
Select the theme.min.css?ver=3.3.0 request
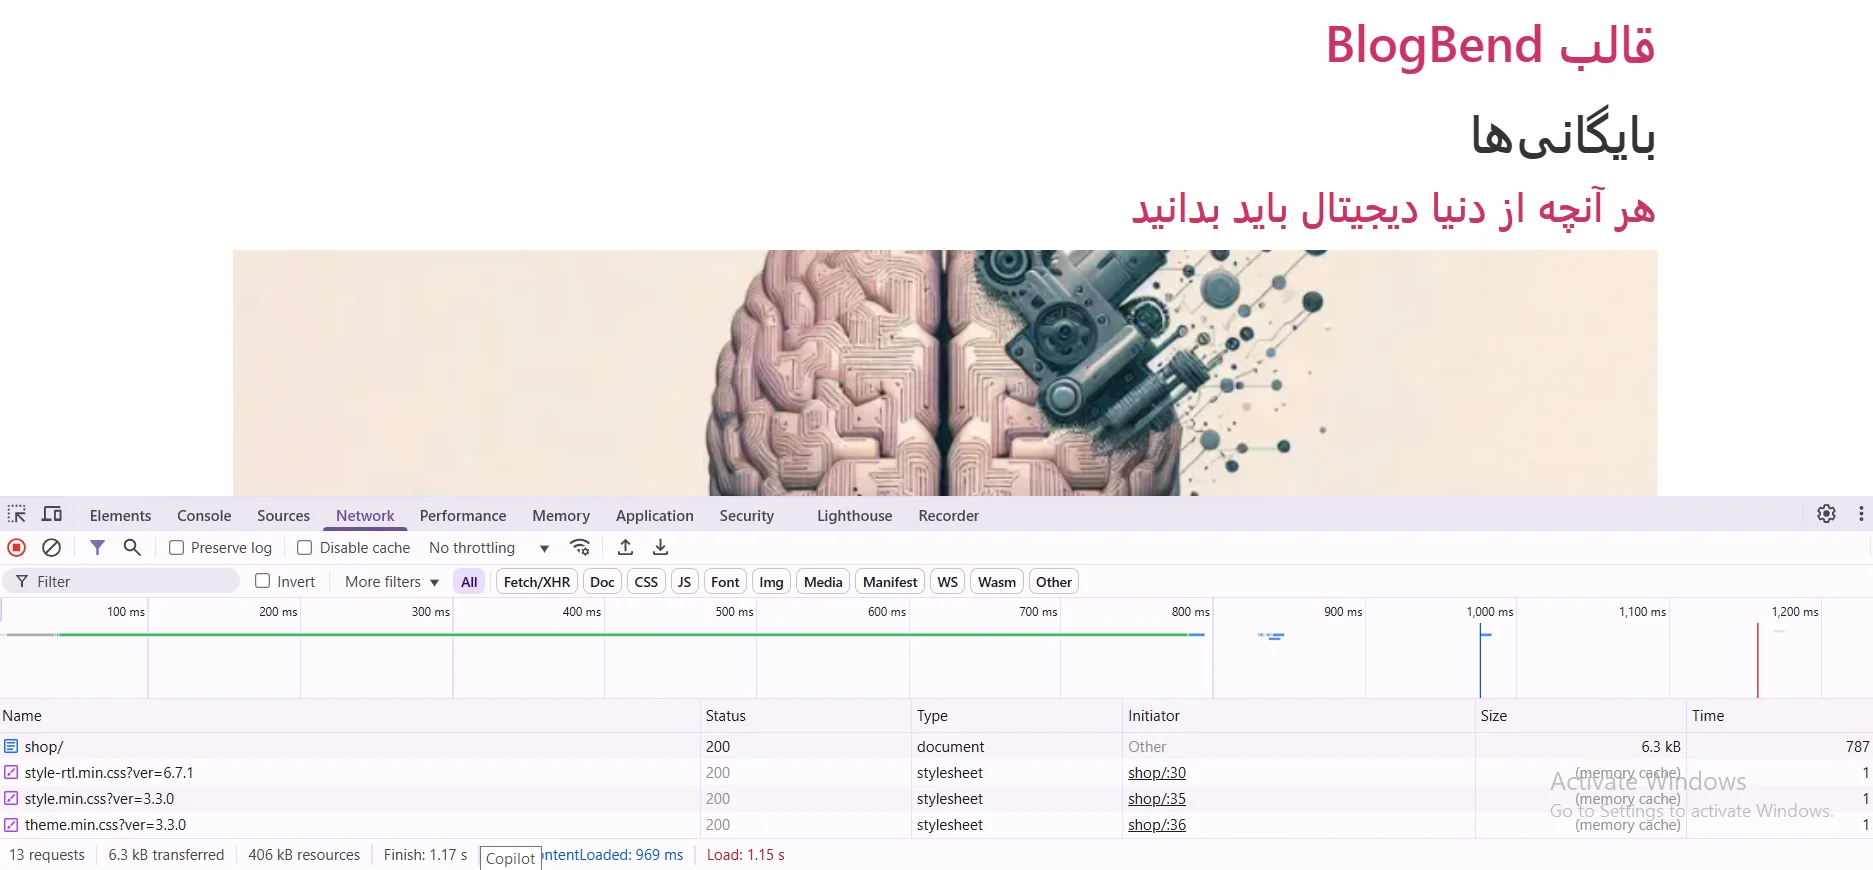coord(936,825)
